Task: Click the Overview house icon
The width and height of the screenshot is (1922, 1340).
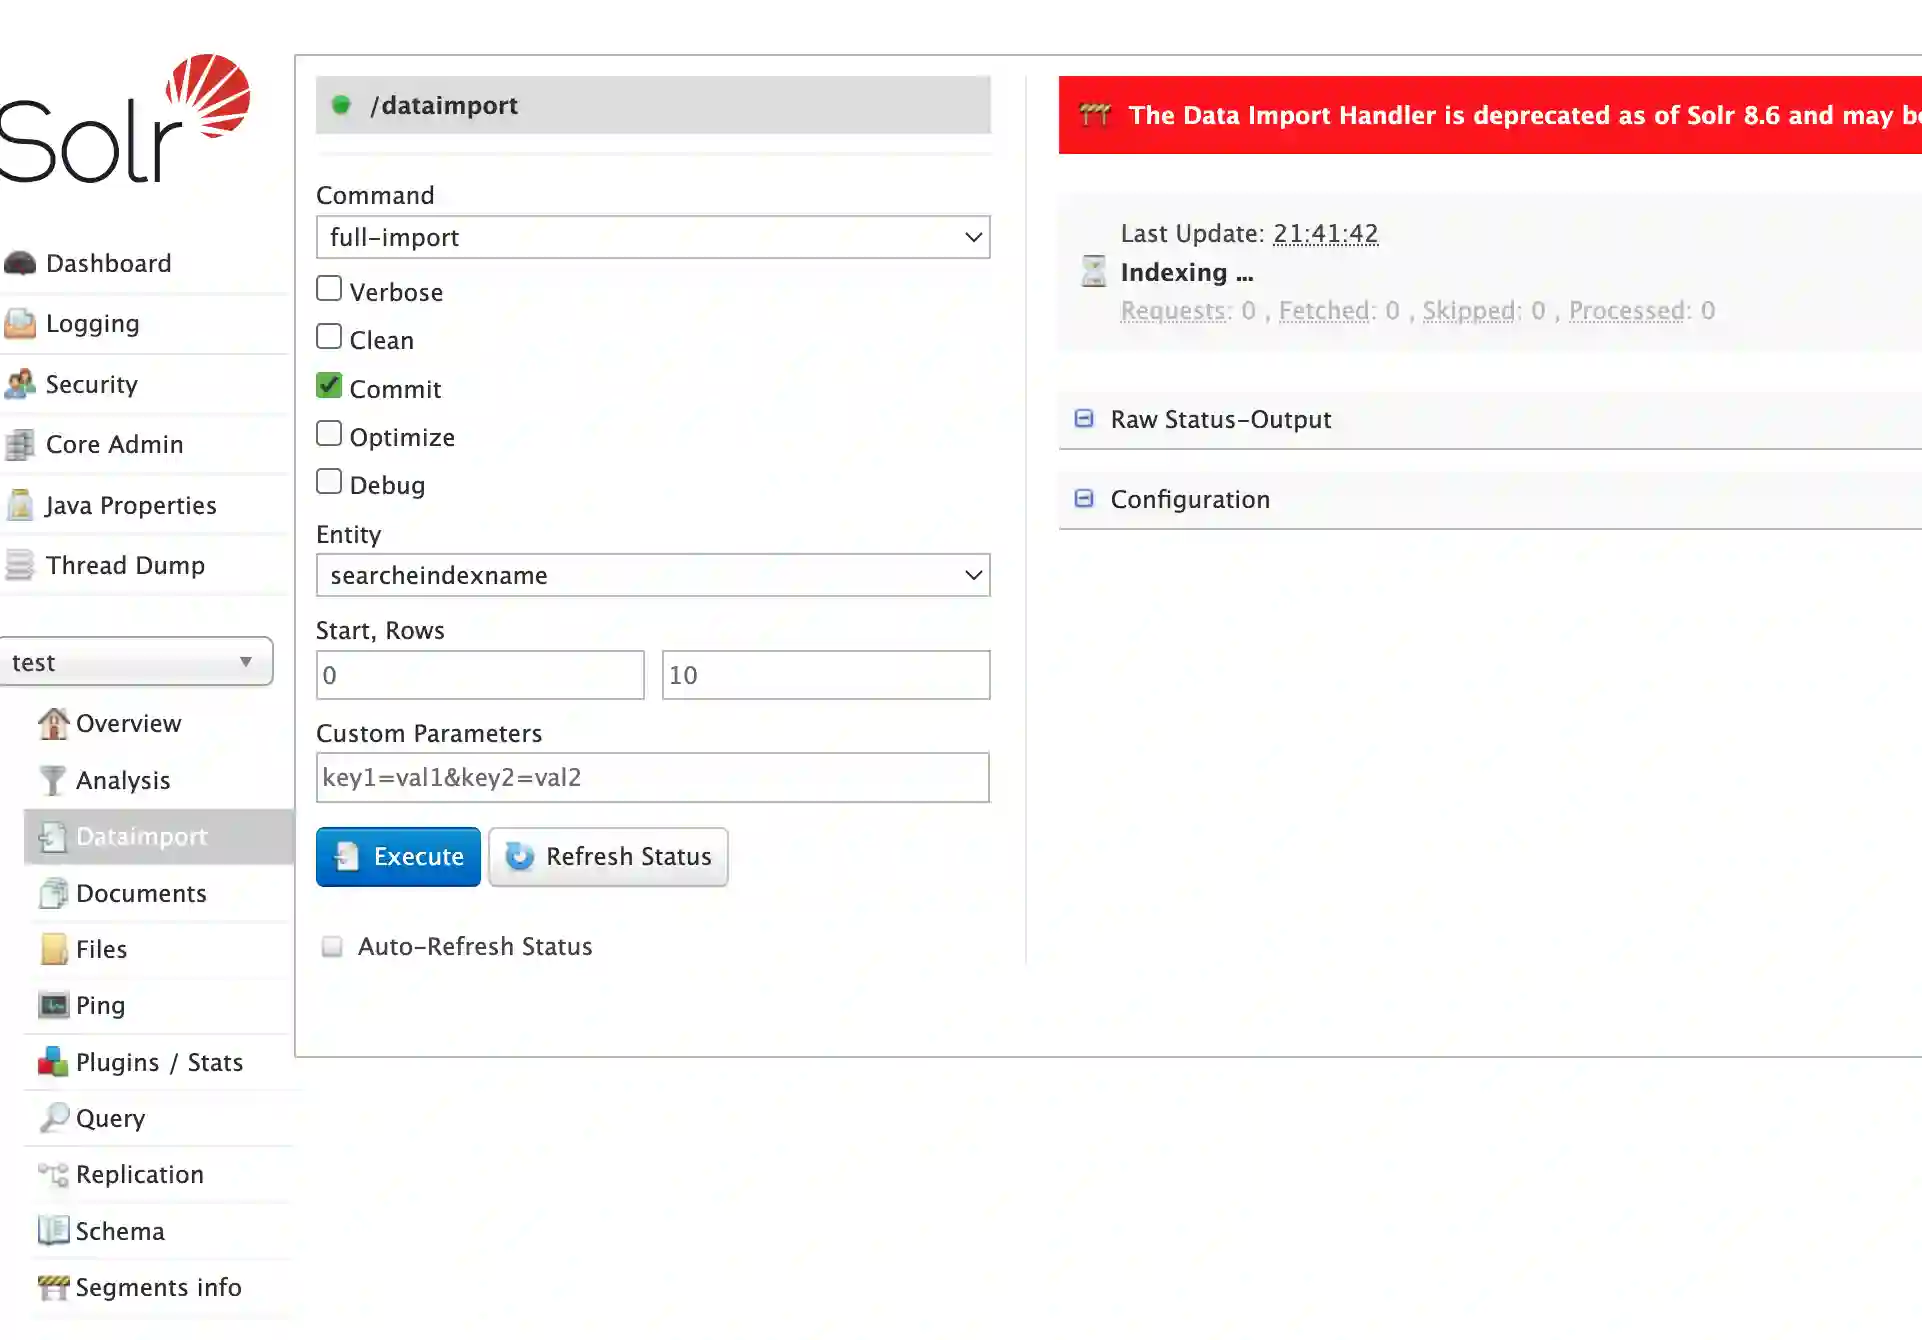Action: [x=53, y=723]
